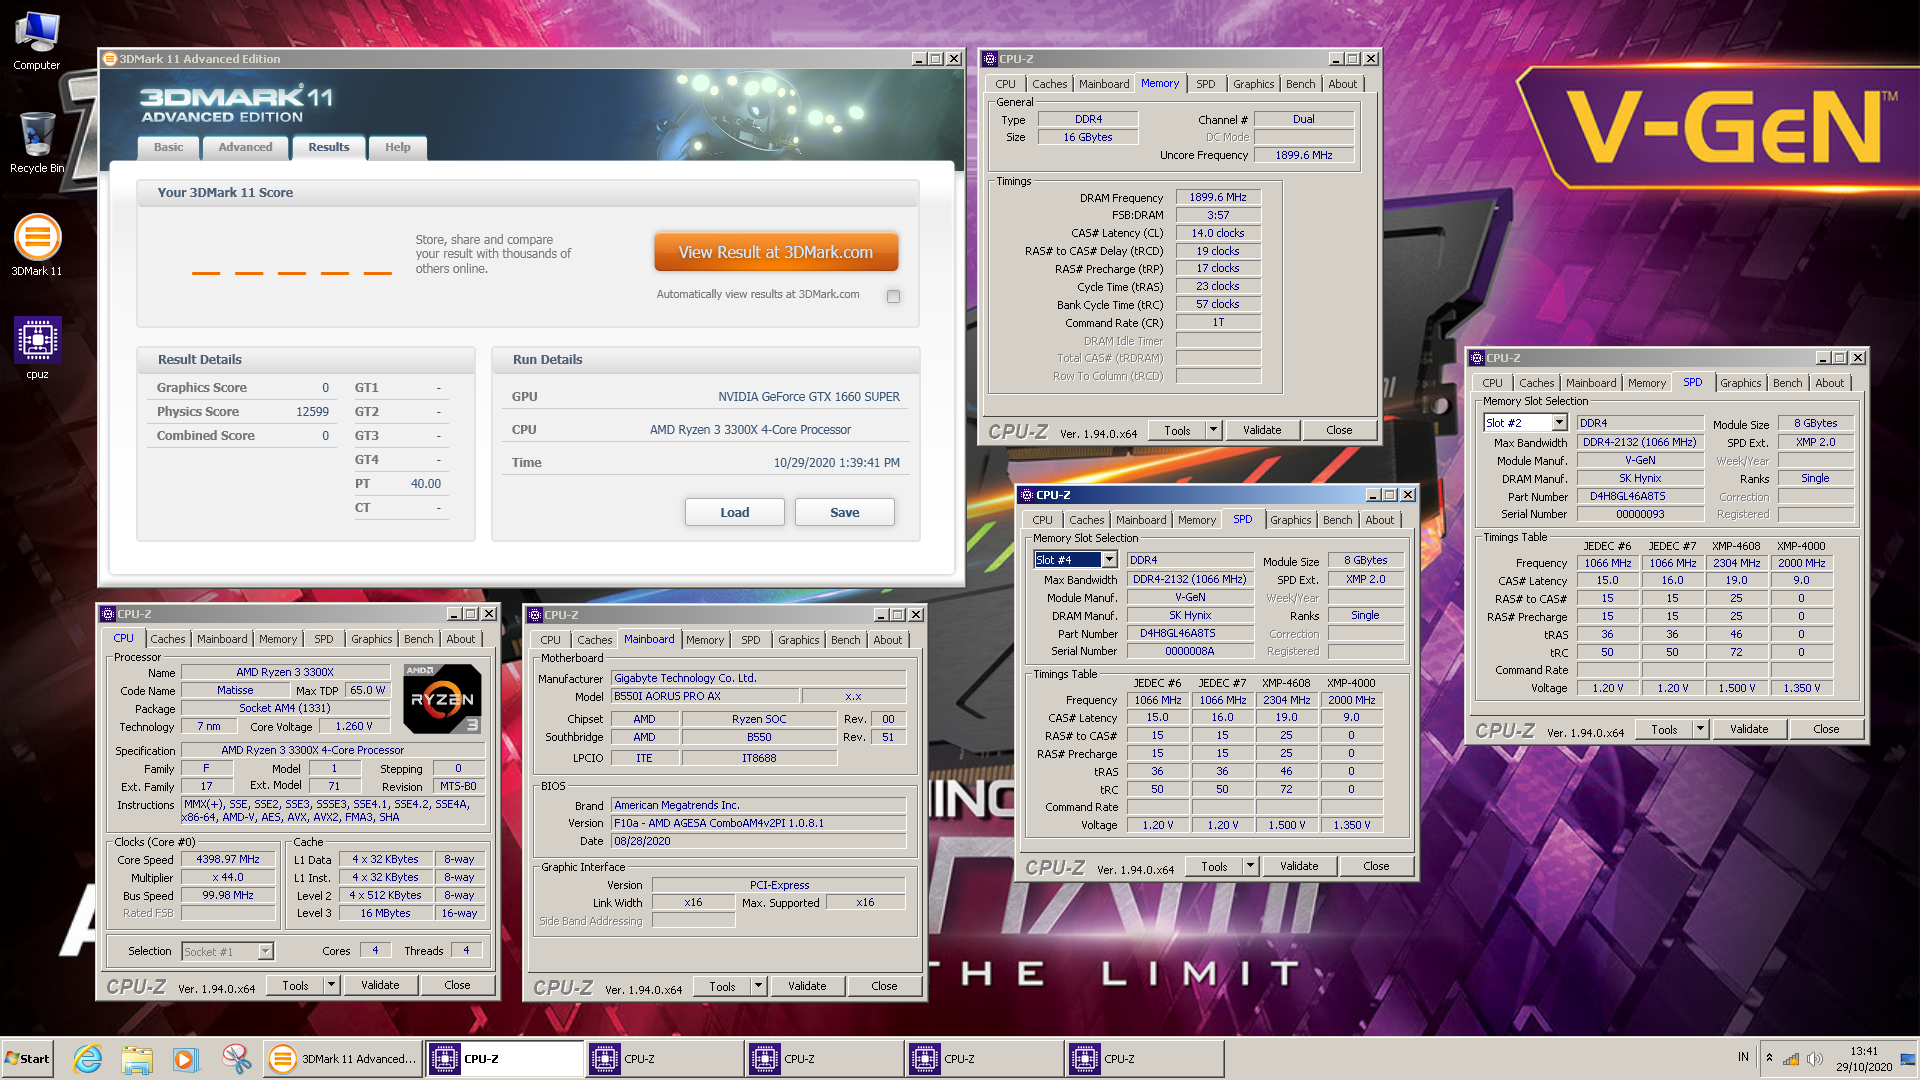Open the Snipping Tool taskbar icon
The height and width of the screenshot is (1080, 1920).
point(236,1058)
